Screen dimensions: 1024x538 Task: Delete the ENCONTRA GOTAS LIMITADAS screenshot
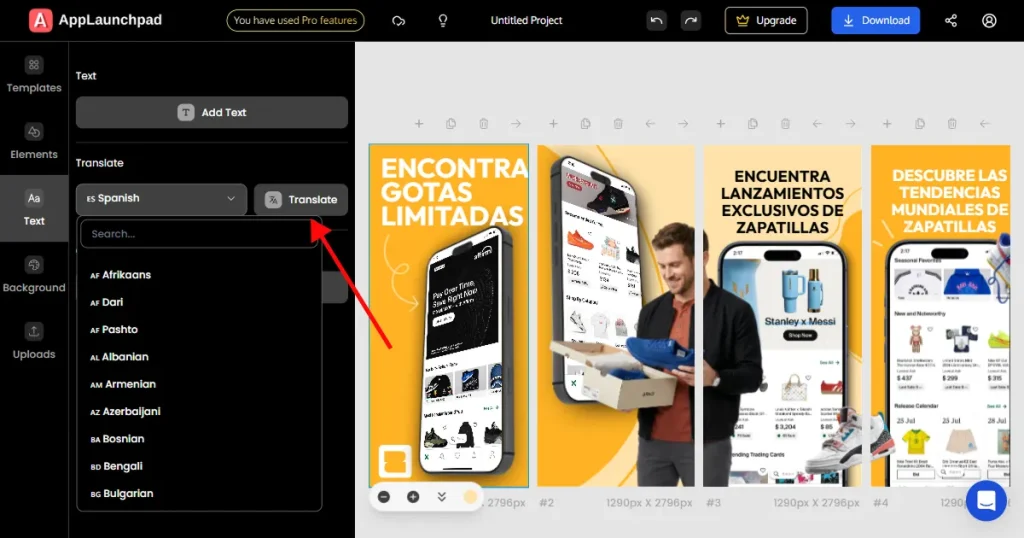click(x=483, y=123)
